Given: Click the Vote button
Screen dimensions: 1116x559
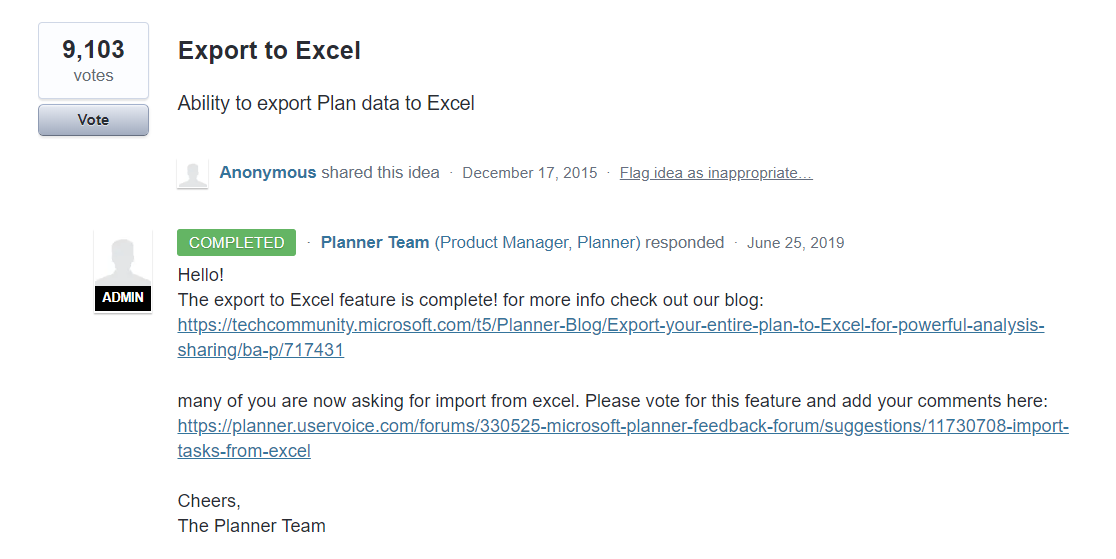Looking at the screenshot, I should [x=93, y=120].
